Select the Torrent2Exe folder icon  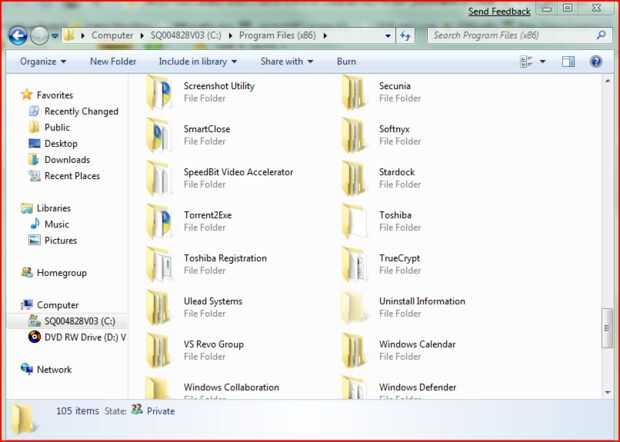[x=159, y=222]
